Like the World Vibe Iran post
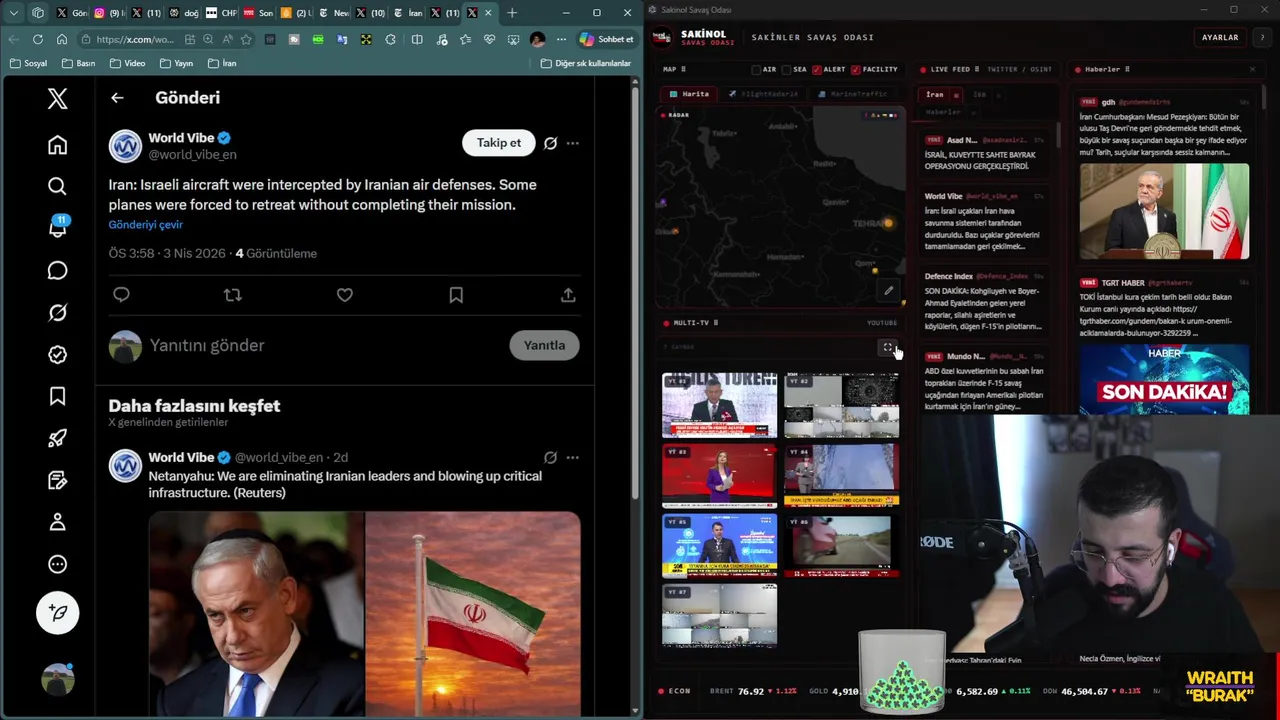The height and width of the screenshot is (720, 1280). coord(345,295)
